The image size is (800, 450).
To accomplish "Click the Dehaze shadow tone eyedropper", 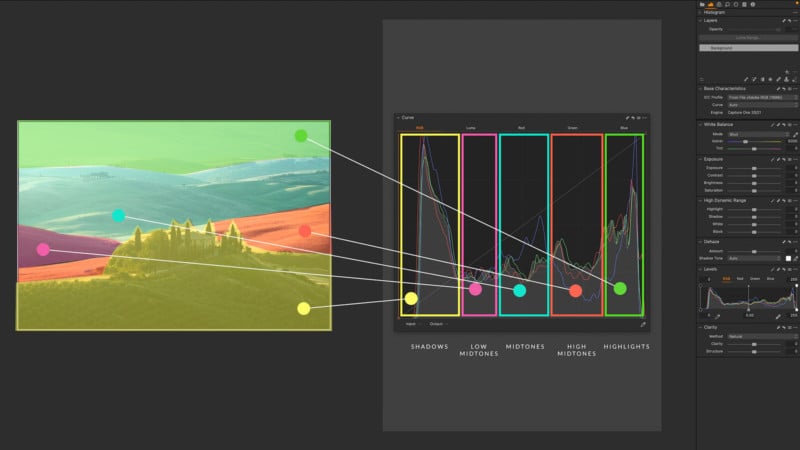I will [x=795, y=259].
